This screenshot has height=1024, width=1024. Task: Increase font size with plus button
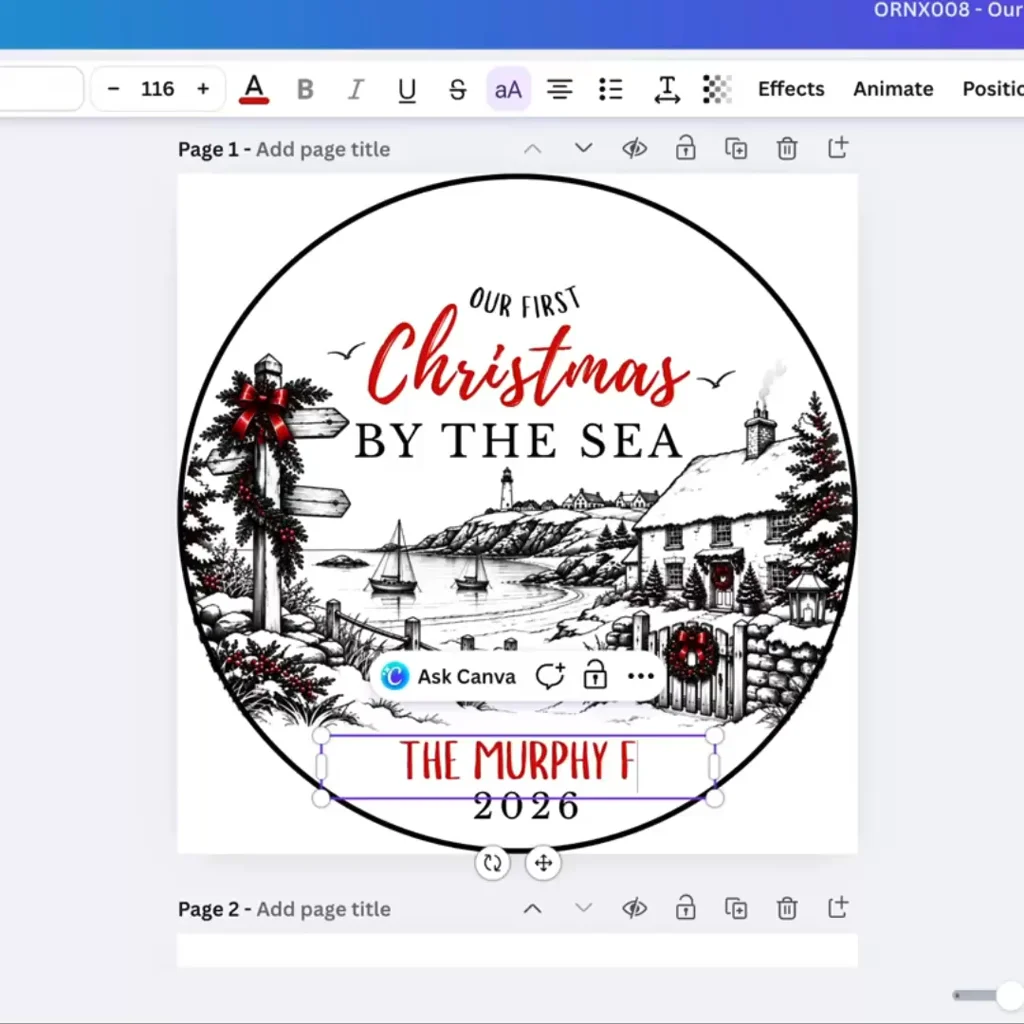(203, 89)
